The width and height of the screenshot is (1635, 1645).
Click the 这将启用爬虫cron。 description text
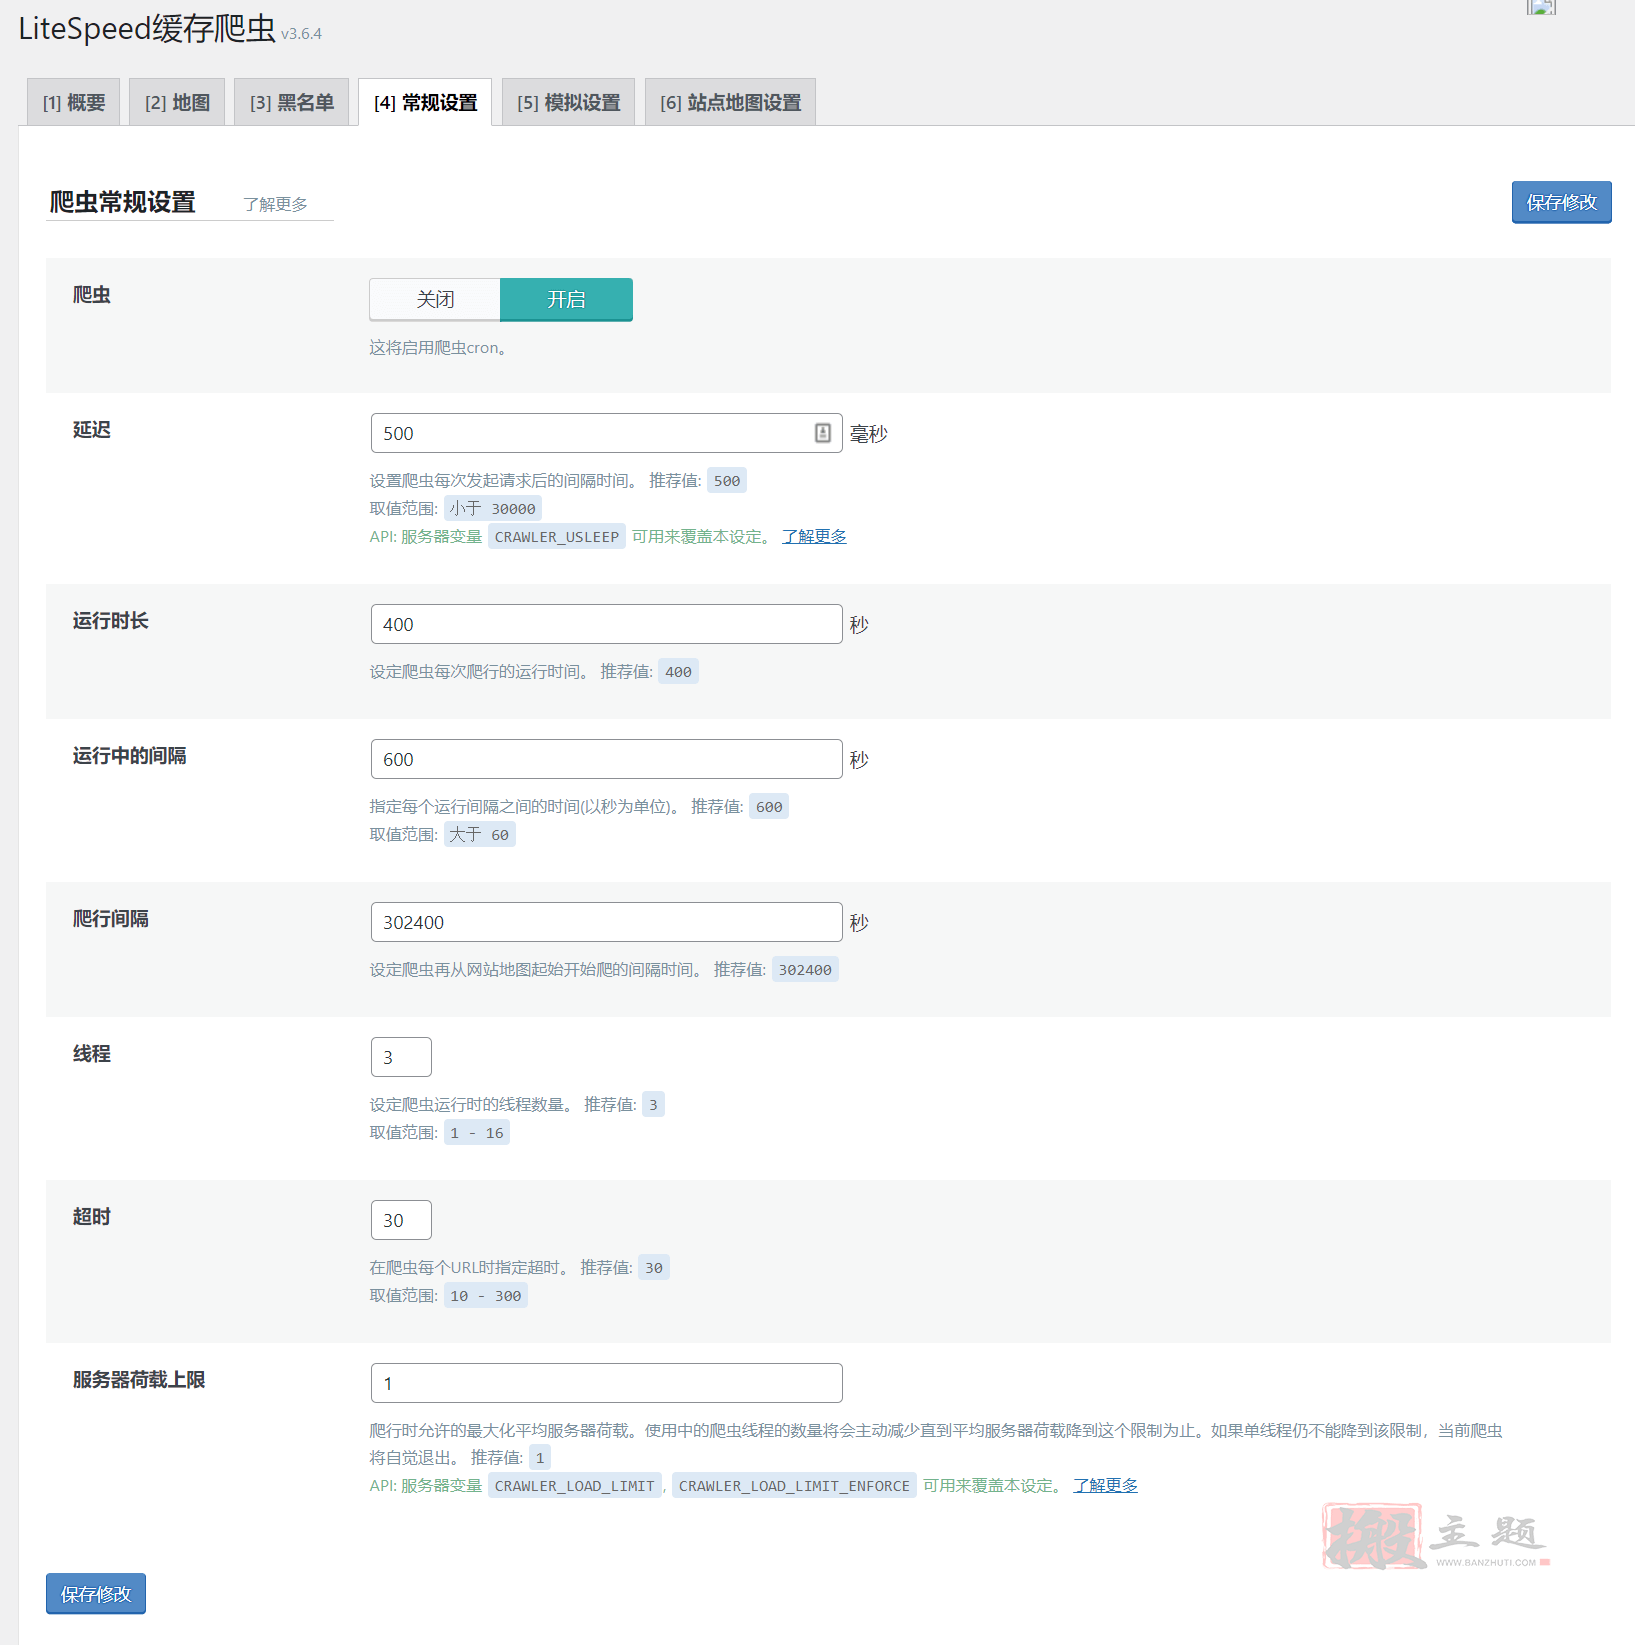coord(439,347)
